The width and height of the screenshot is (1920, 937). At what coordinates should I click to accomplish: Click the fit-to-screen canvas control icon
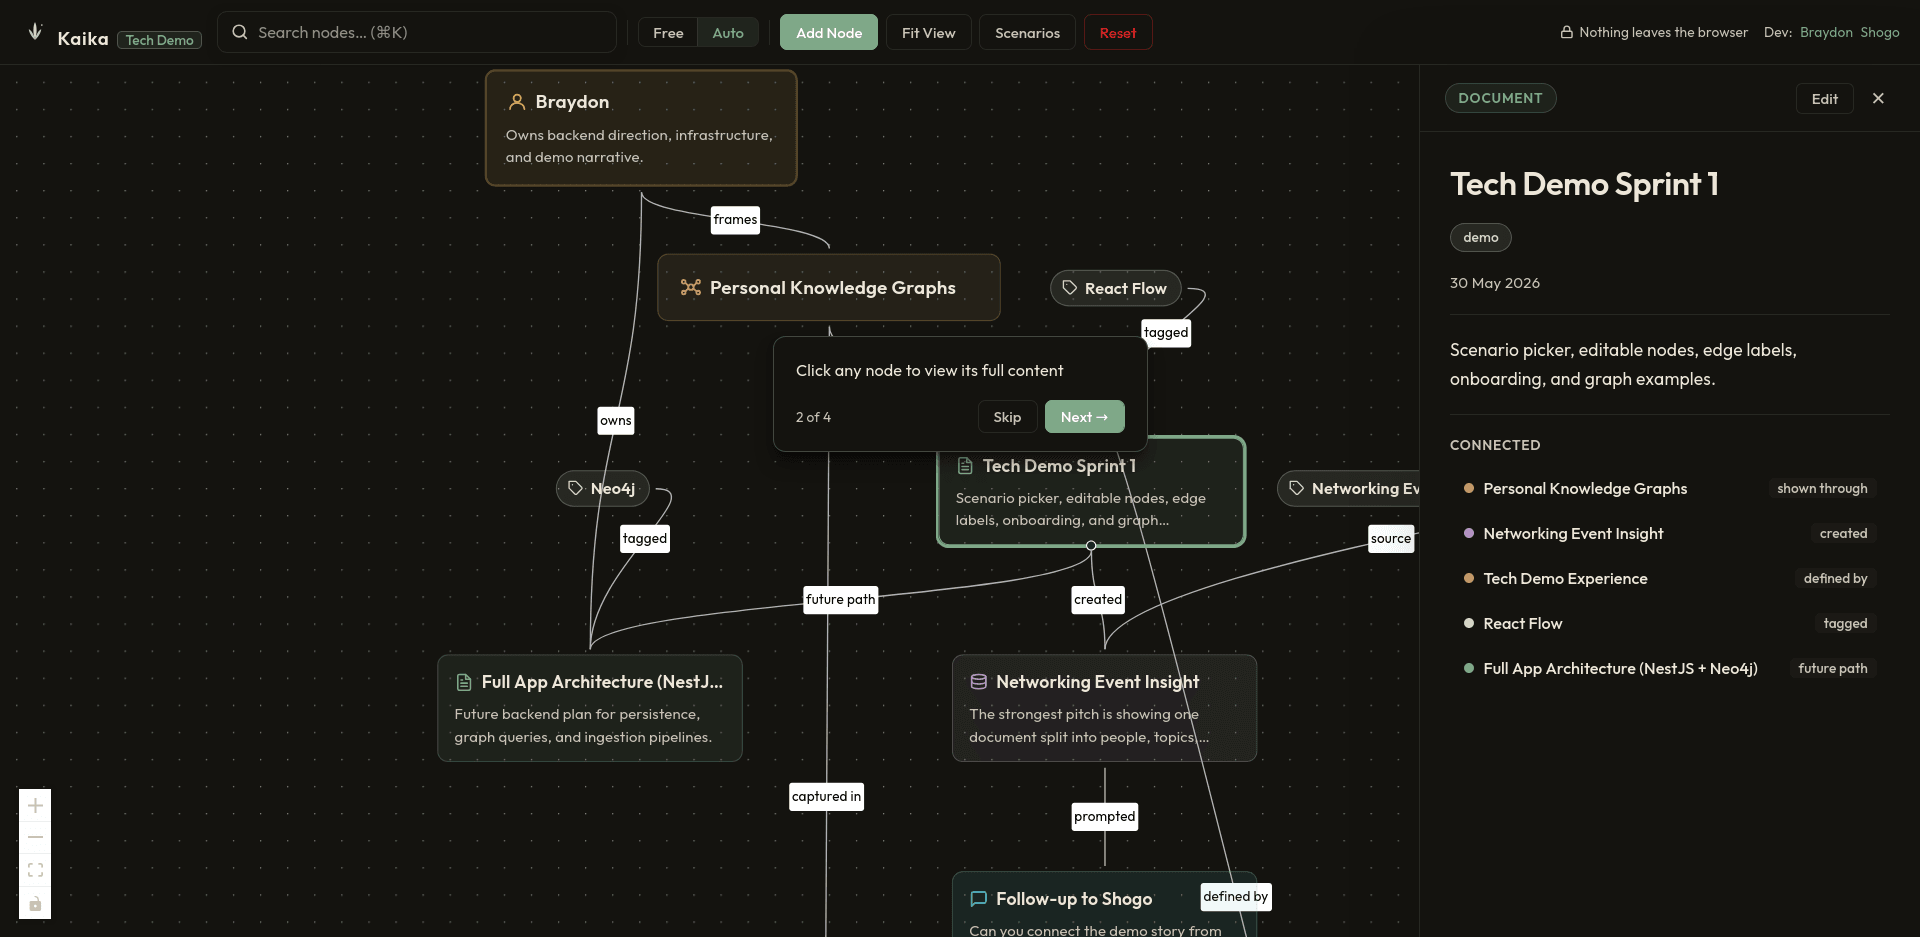coord(35,870)
